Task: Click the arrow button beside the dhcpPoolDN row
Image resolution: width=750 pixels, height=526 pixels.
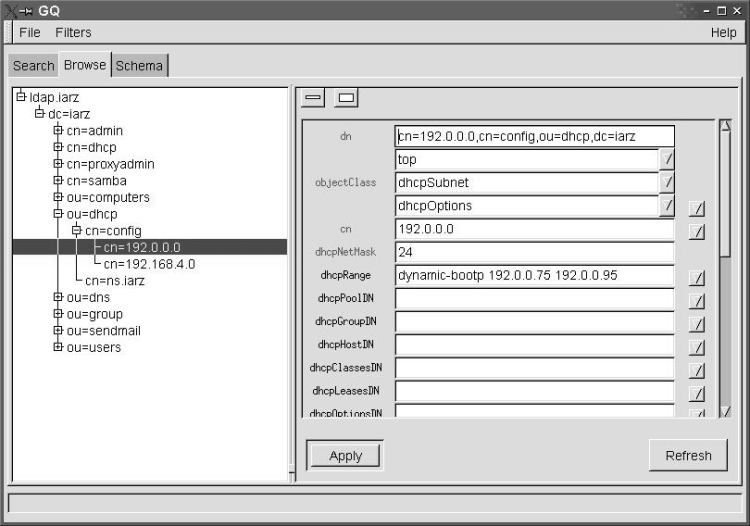Action: (x=697, y=301)
